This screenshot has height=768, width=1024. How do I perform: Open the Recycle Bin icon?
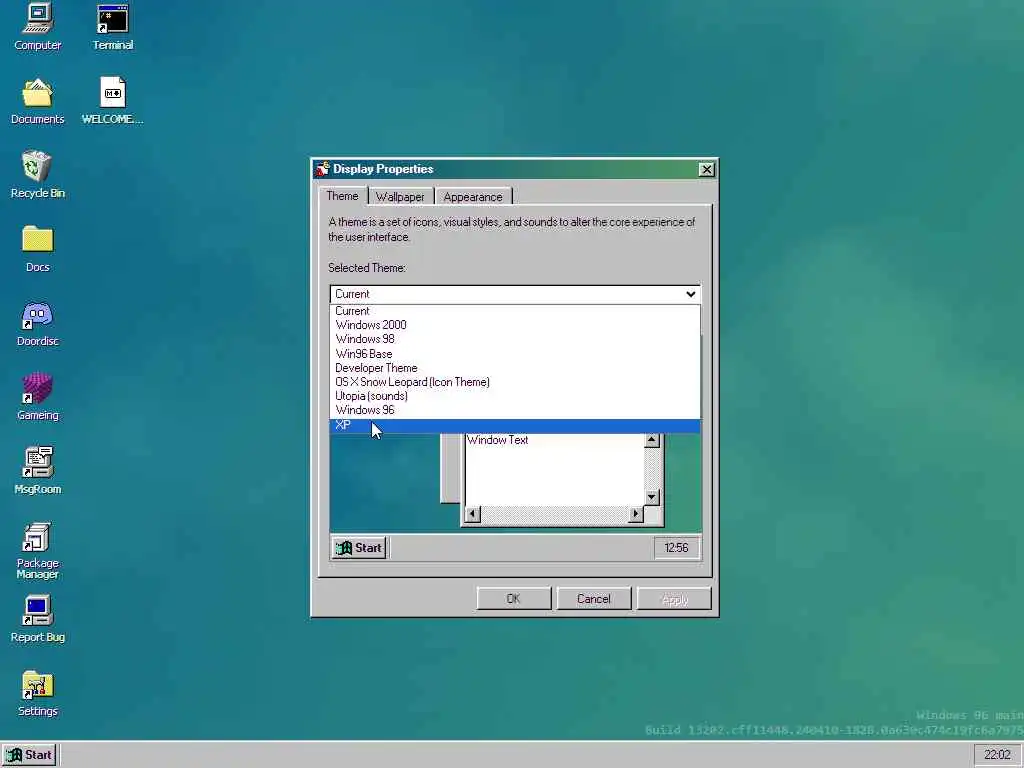click(37, 175)
